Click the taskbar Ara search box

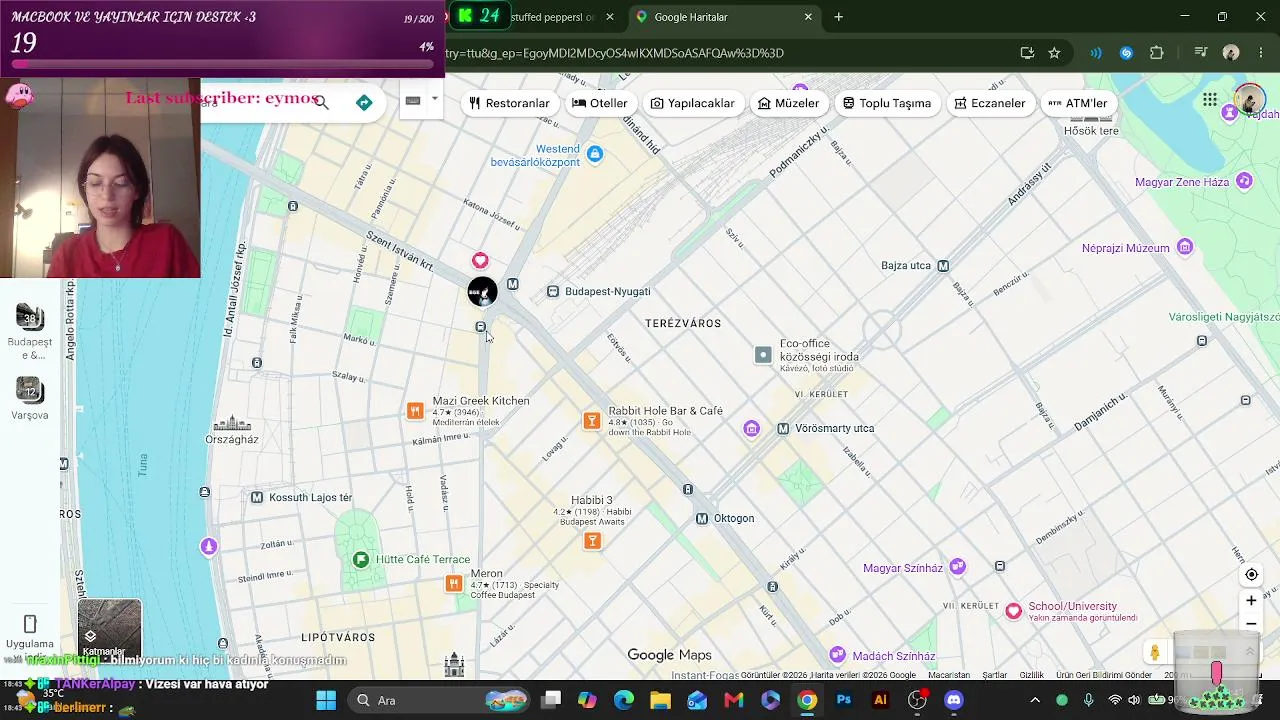[440, 700]
